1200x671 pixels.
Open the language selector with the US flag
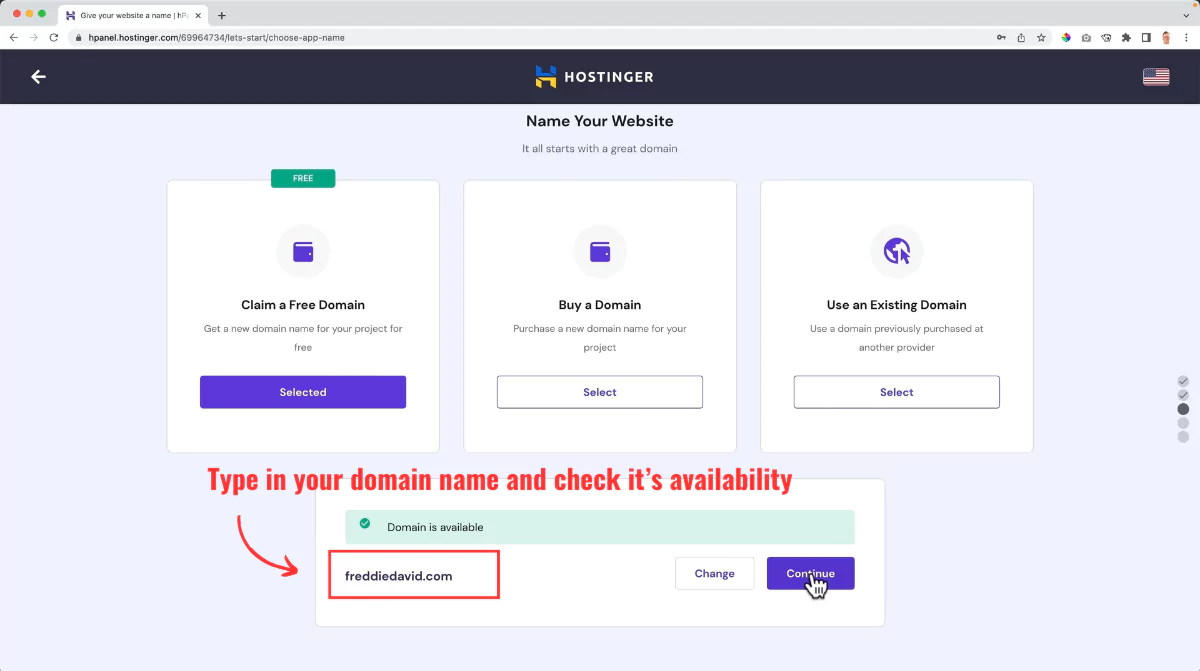1156,75
